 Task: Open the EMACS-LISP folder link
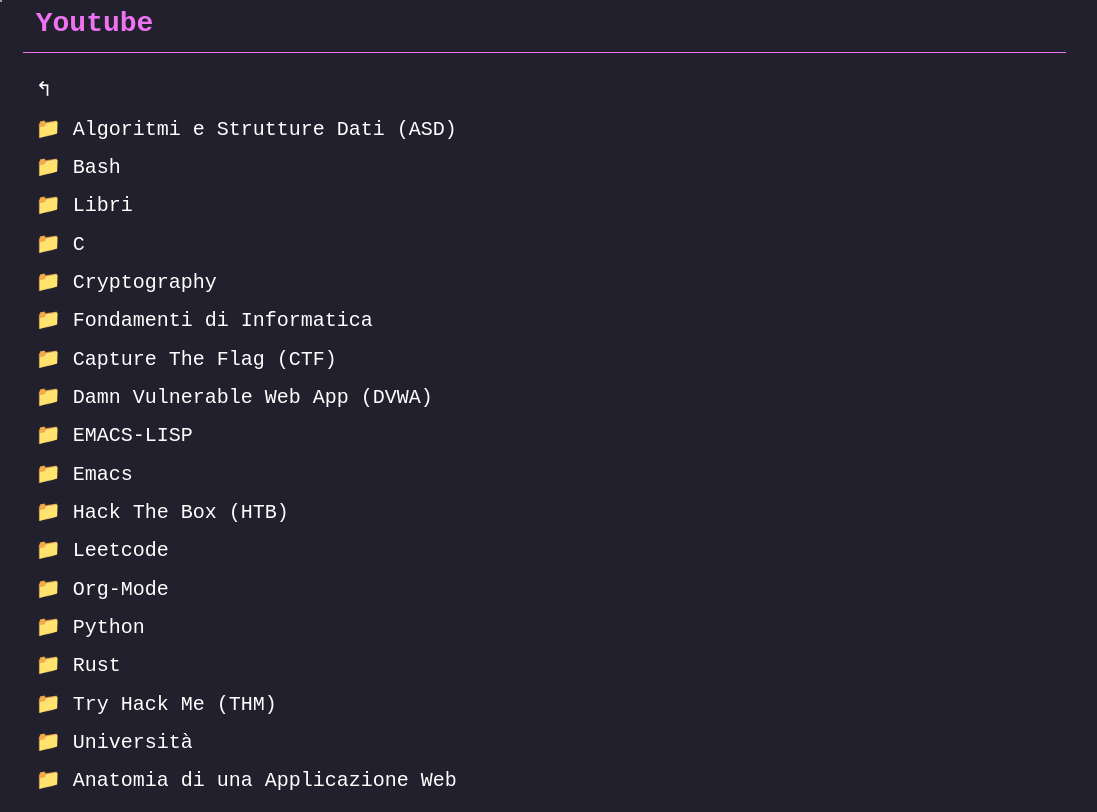tap(133, 435)
